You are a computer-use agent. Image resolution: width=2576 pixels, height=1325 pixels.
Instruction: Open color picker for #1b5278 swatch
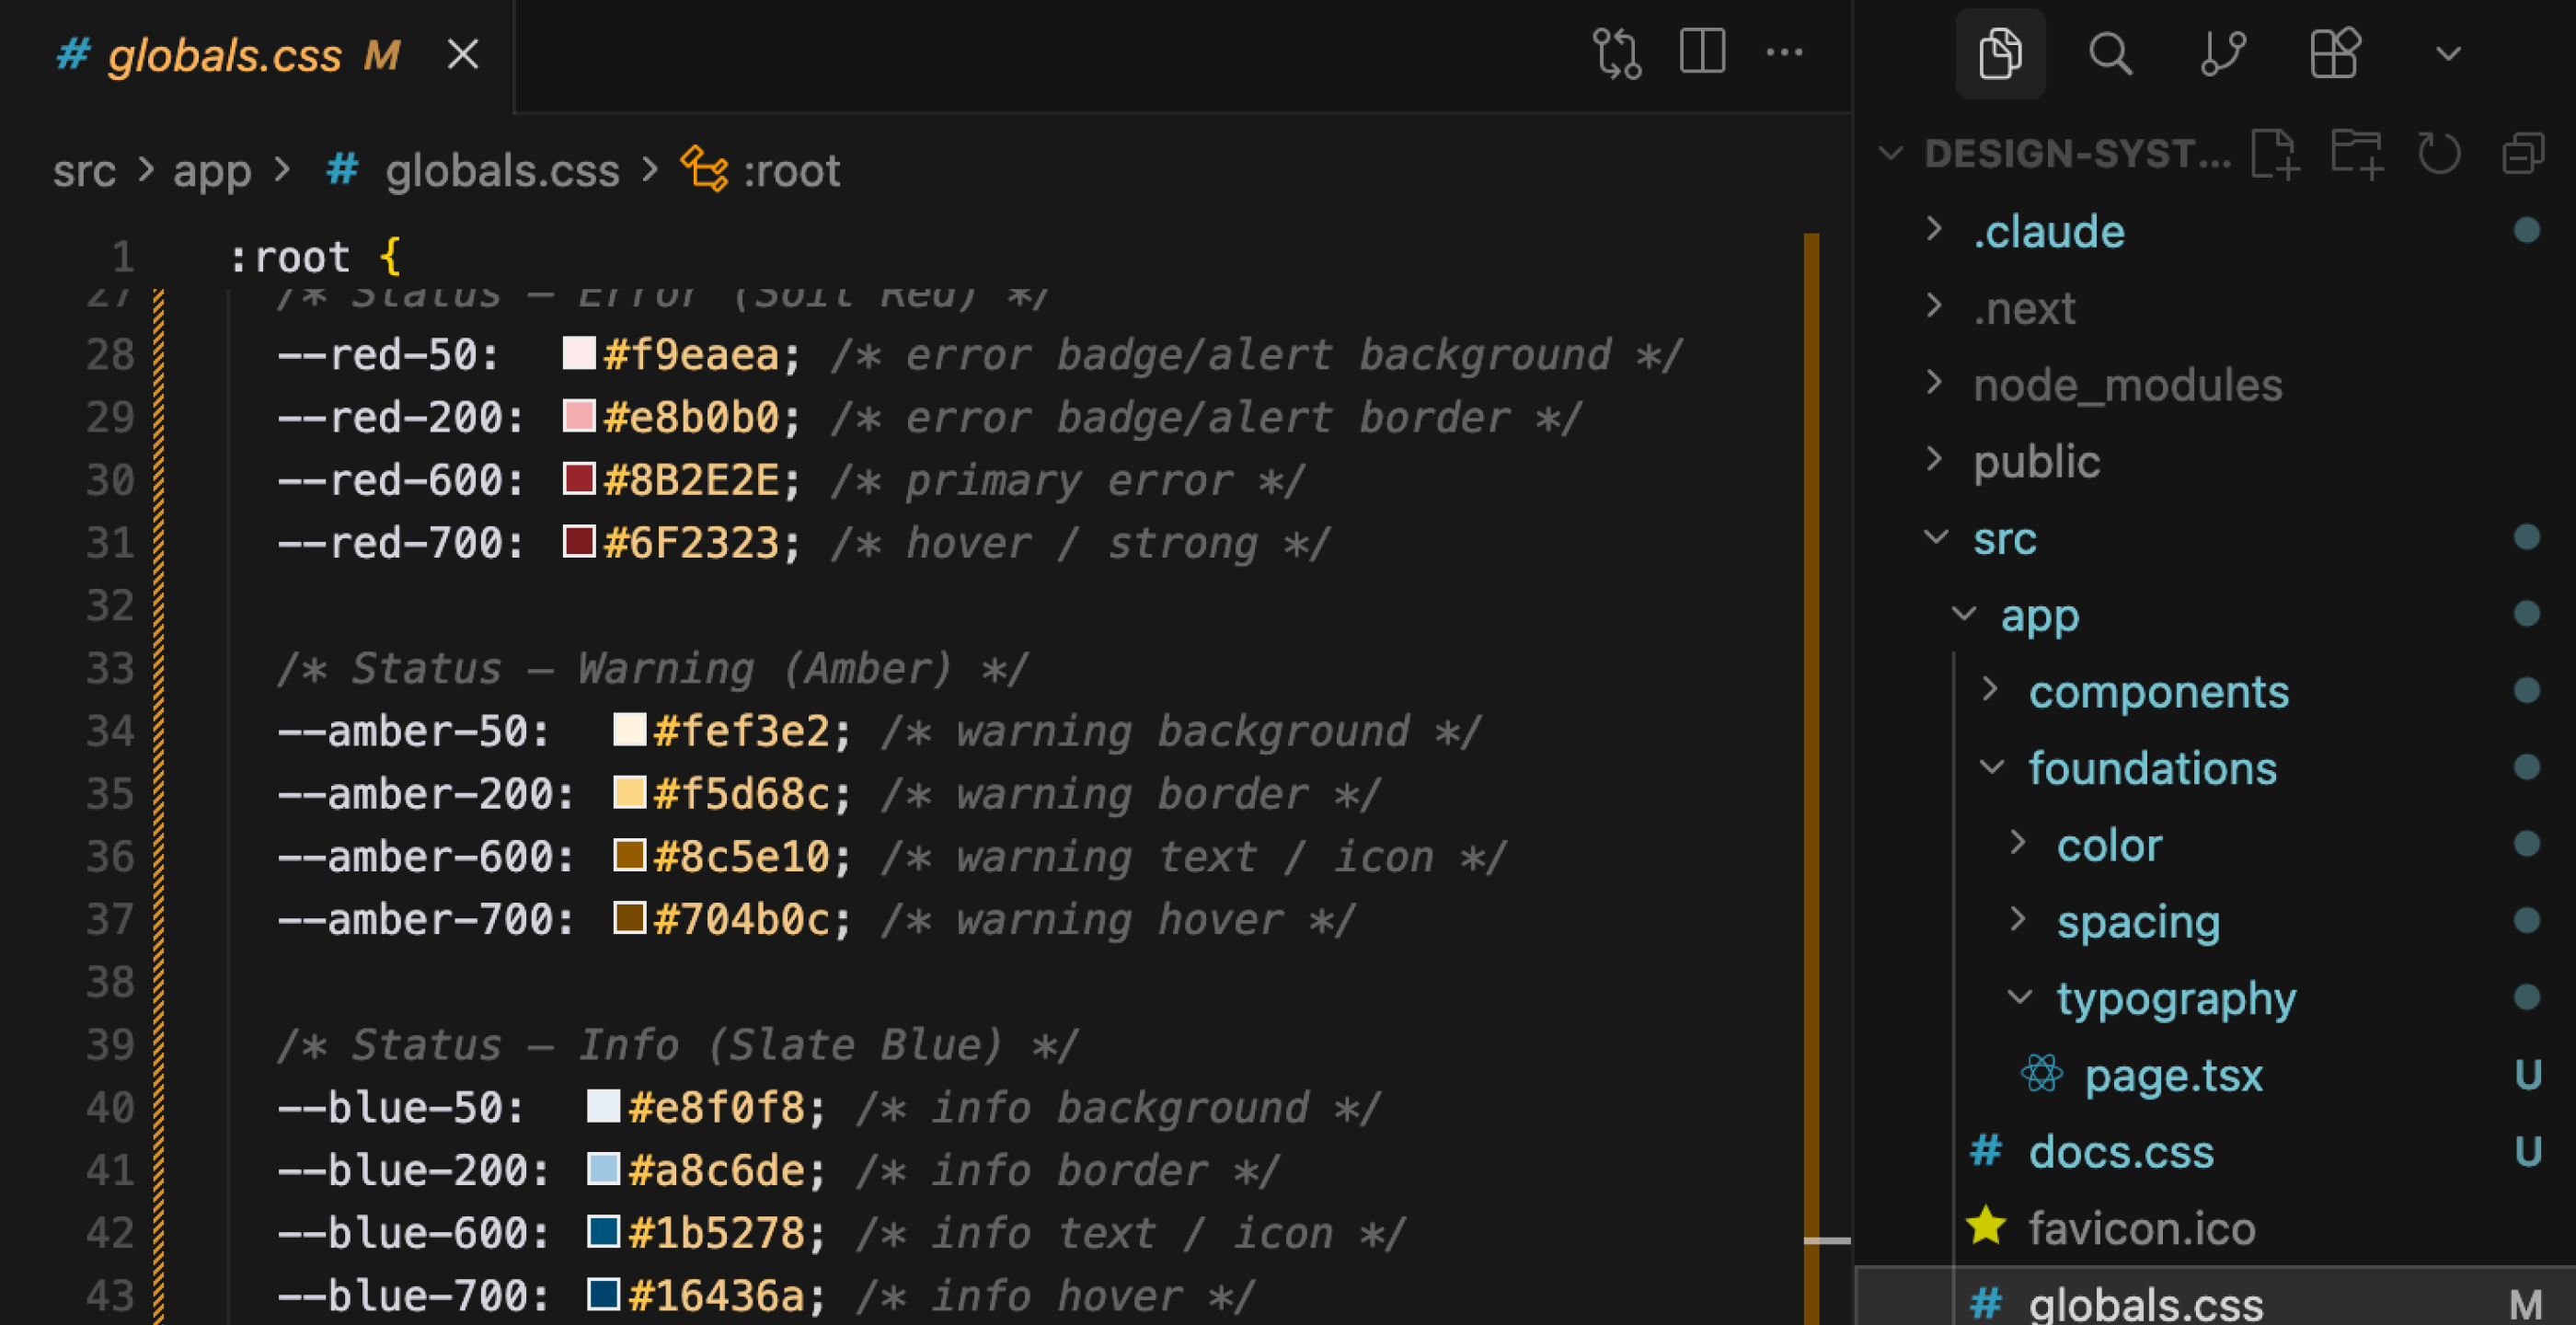tap(603, 1232)
